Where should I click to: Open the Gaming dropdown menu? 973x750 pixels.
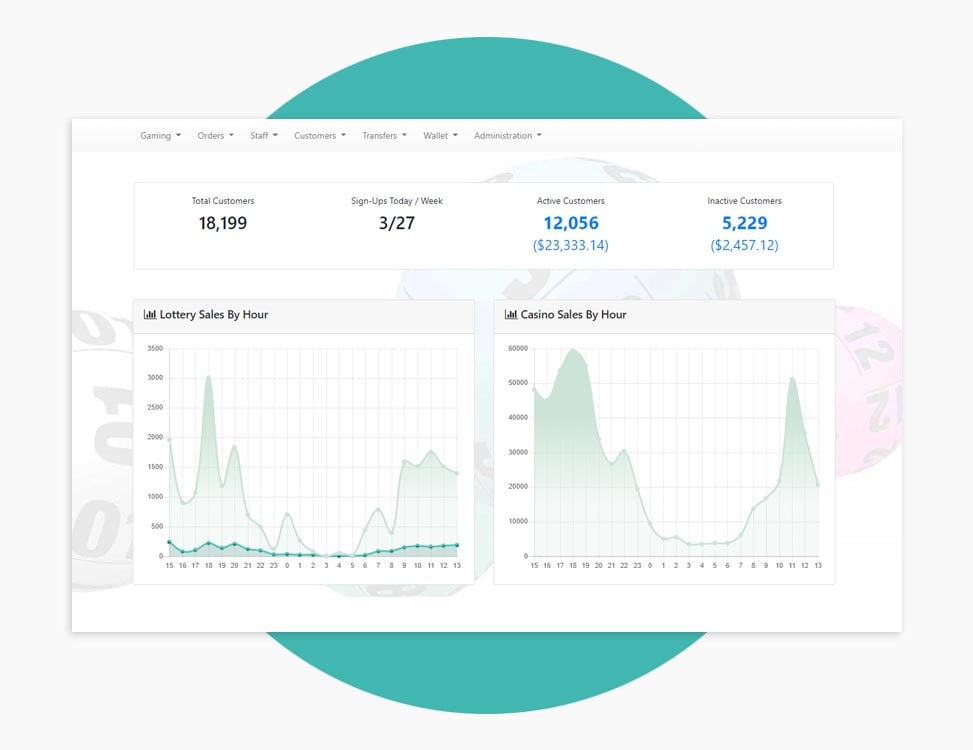pos(160,136)
